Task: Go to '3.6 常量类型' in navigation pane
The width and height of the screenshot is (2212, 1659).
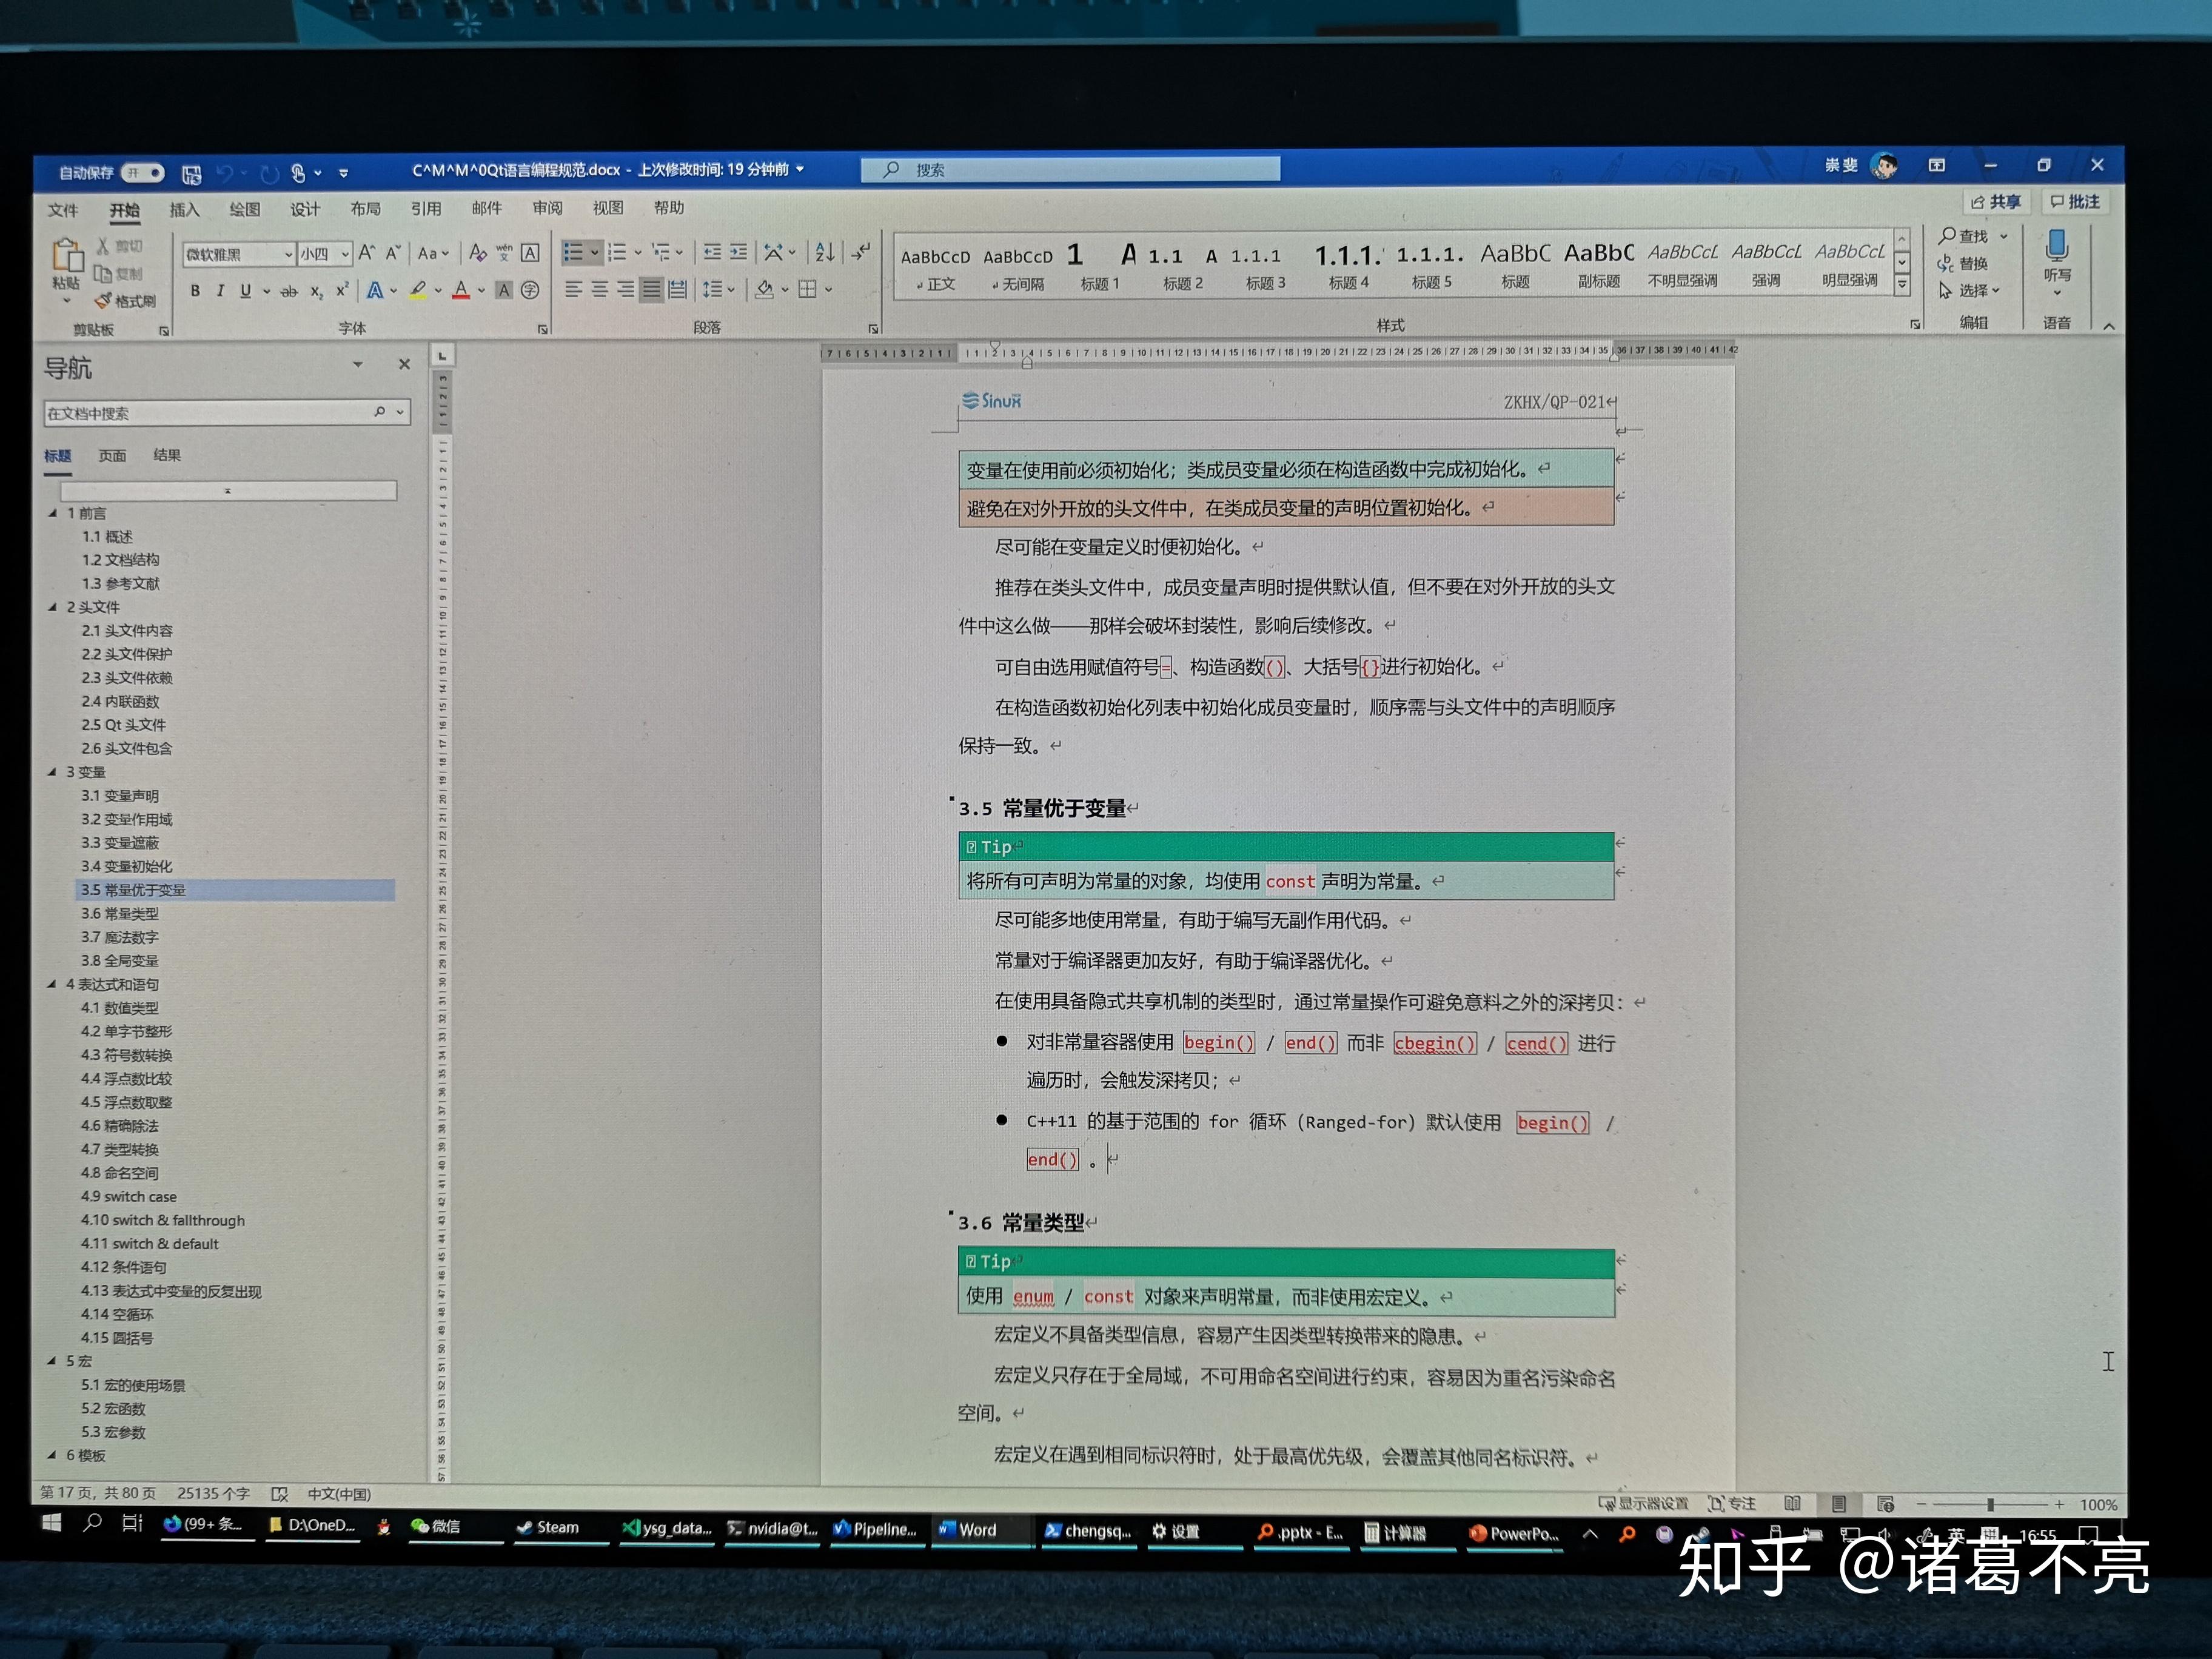Action: coord(120,913)
